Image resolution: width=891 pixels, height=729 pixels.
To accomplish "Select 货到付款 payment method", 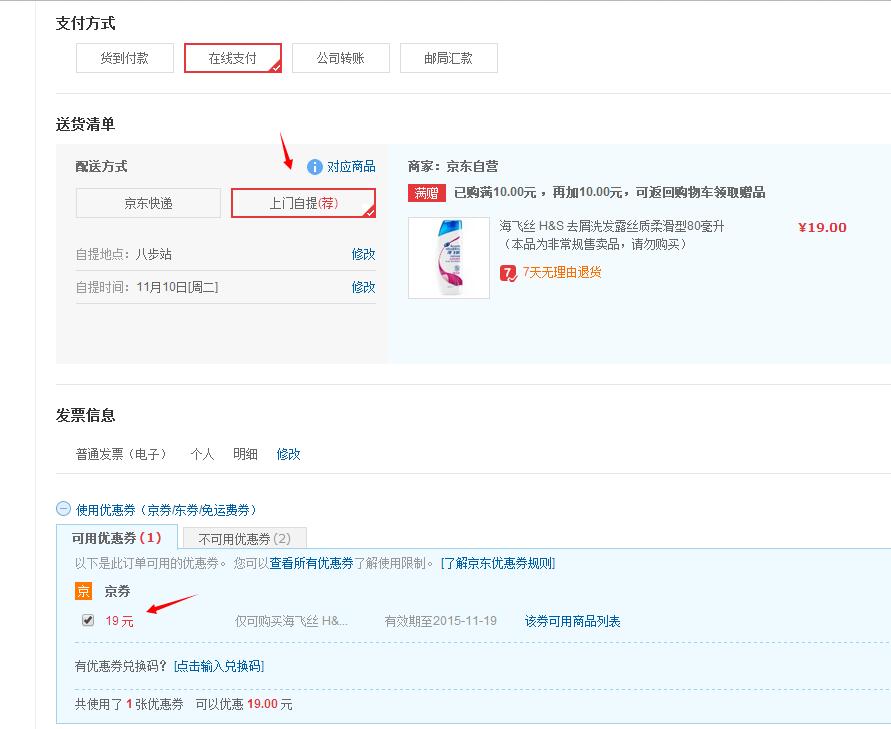I will point(125,58).
